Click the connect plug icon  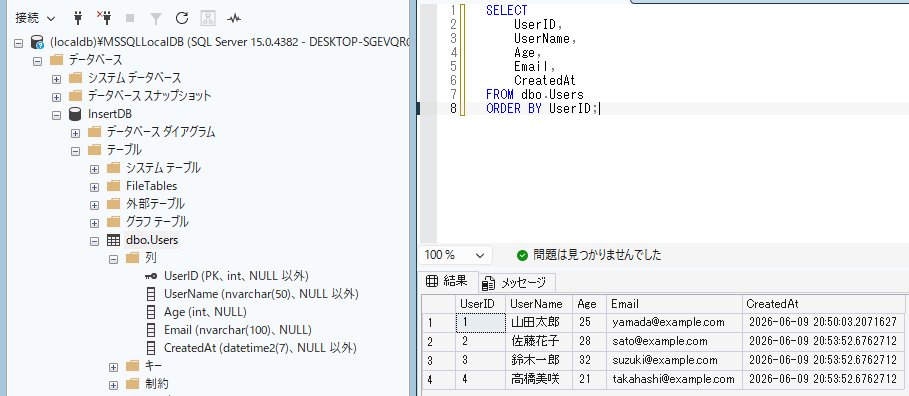78,19
